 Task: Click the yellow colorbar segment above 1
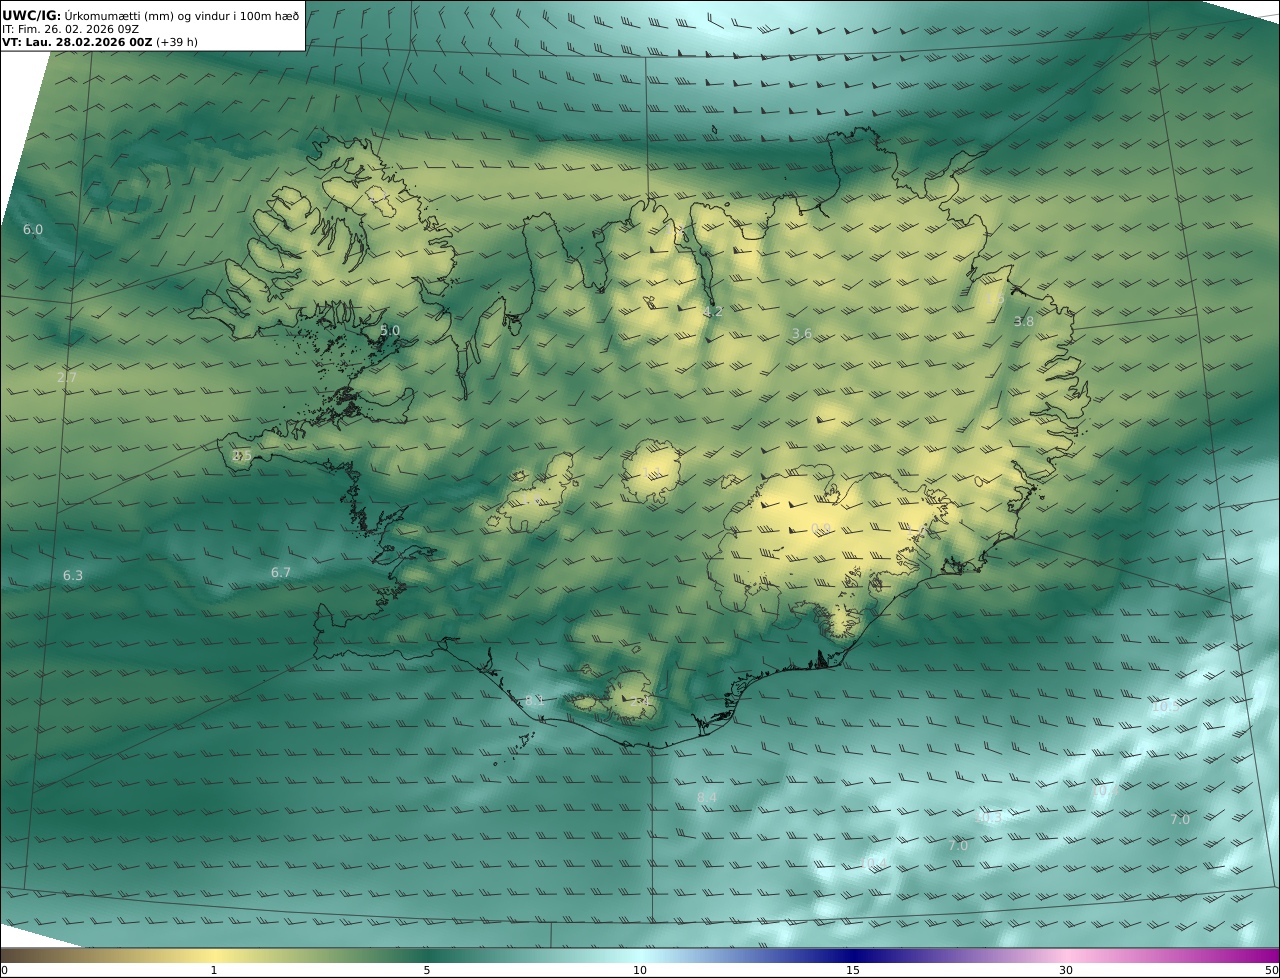pos(214,955)
